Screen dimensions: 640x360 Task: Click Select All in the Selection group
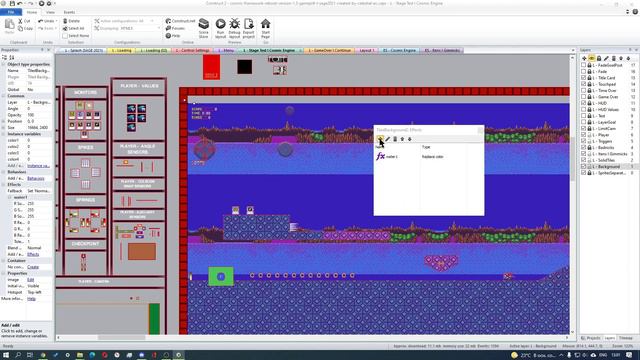(x=73, y=28)
